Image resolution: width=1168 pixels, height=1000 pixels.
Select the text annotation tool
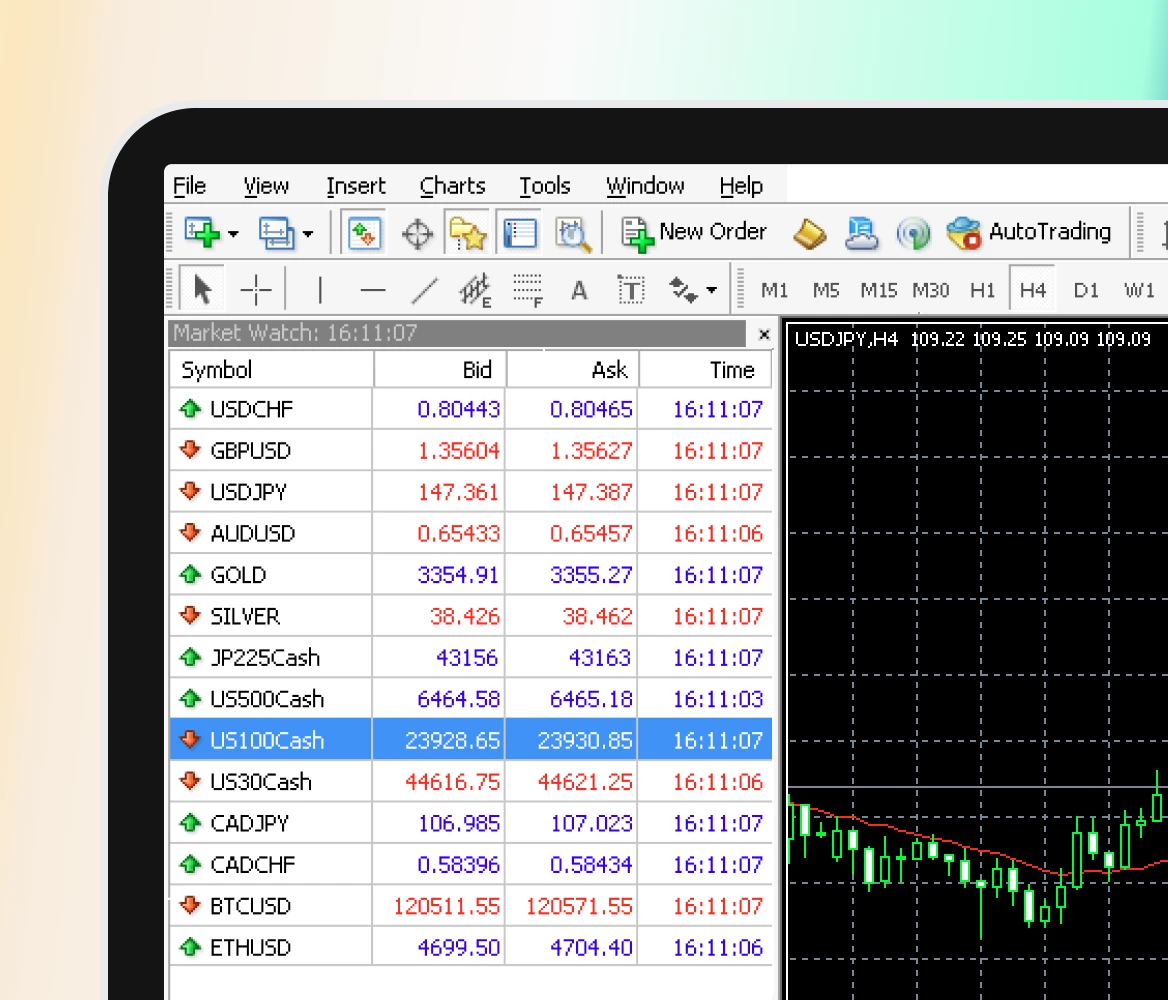point(578,289)
